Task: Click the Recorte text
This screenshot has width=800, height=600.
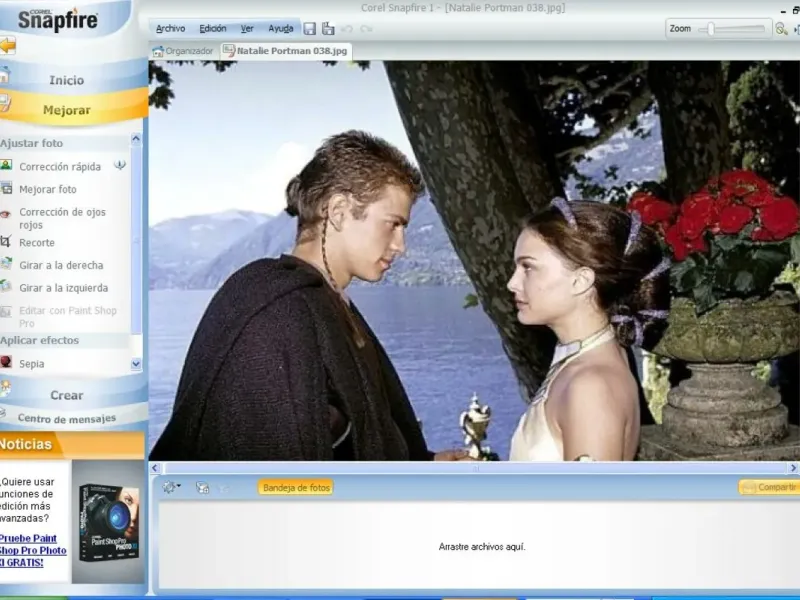Action: pyautogui.click(x=37, y=242)
